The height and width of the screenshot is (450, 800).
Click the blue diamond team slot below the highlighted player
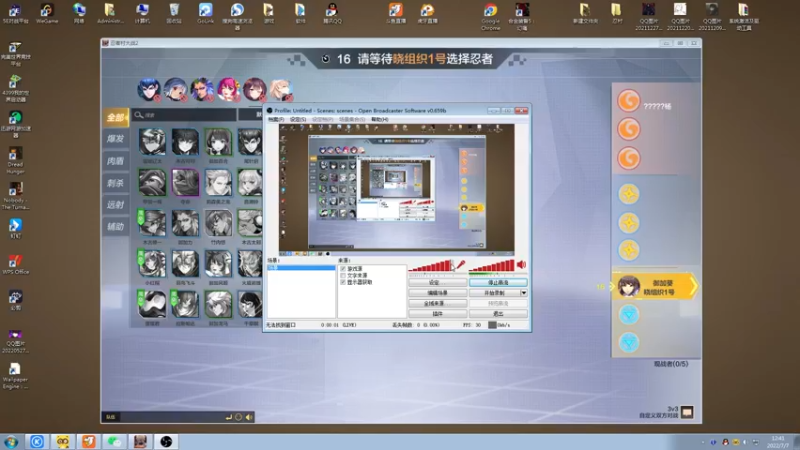click(629, 315)
